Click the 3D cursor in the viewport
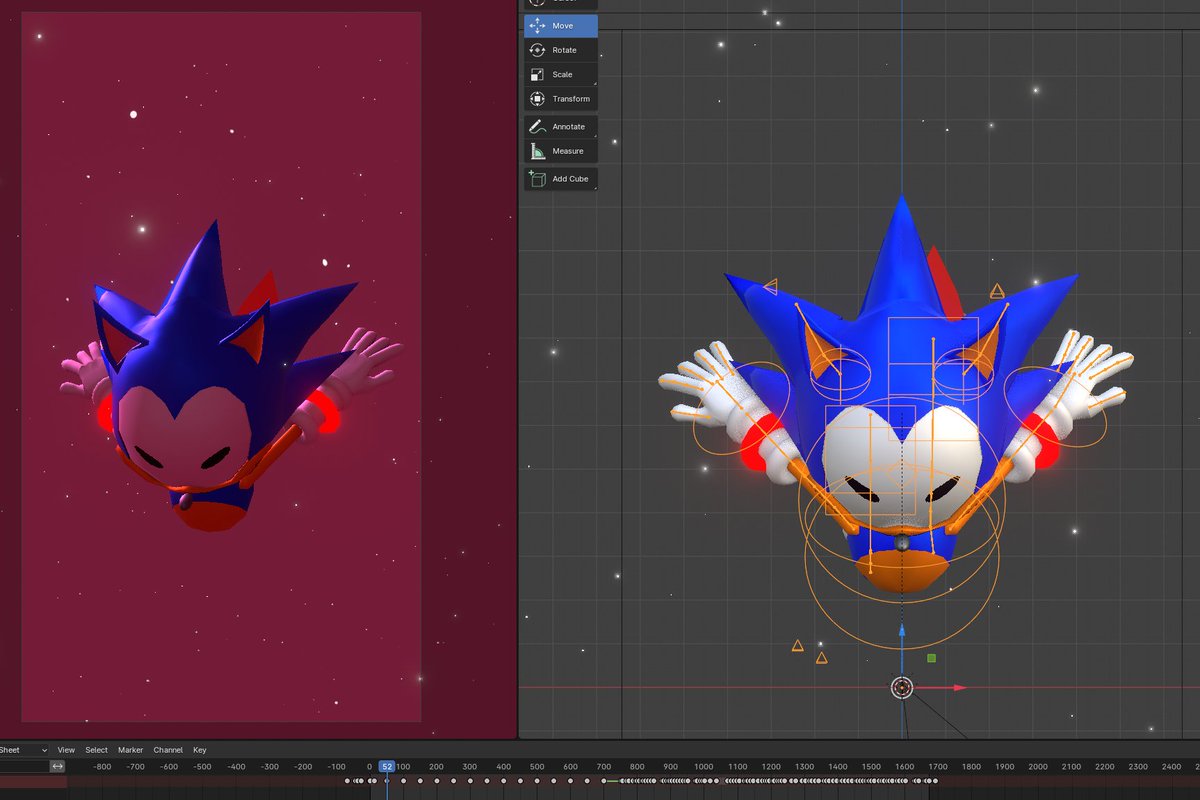The height and width of the screenshot is (800, 1200). [x=902, y=688]
